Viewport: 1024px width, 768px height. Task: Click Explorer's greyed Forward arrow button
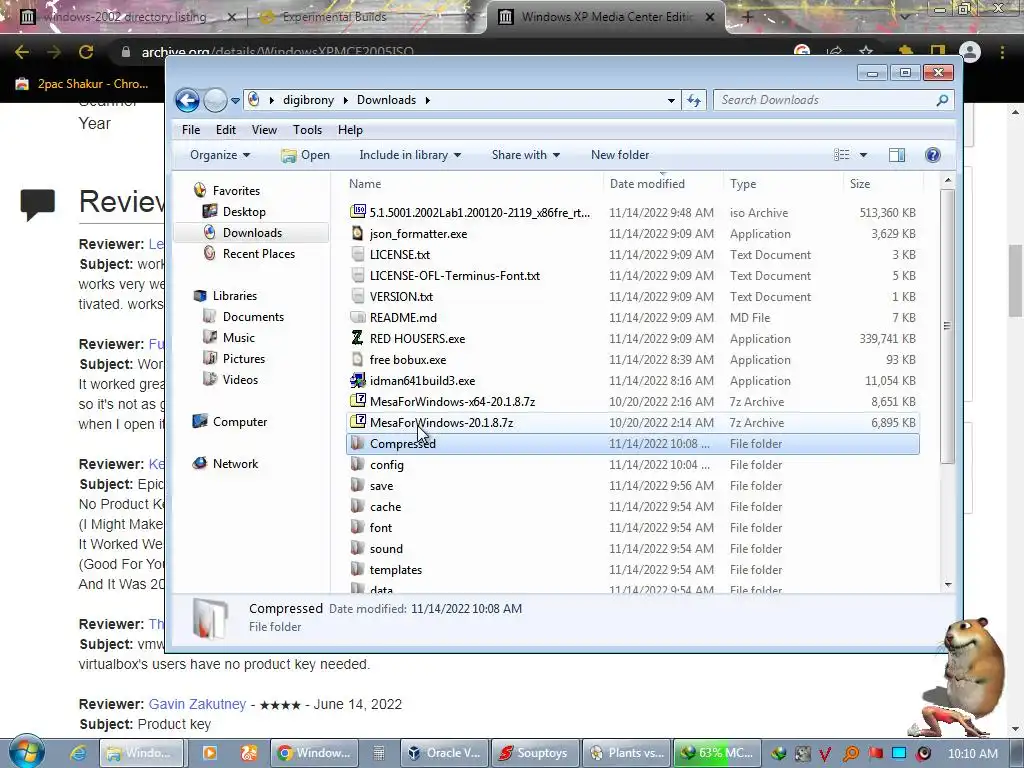click(x=215, y=100)
